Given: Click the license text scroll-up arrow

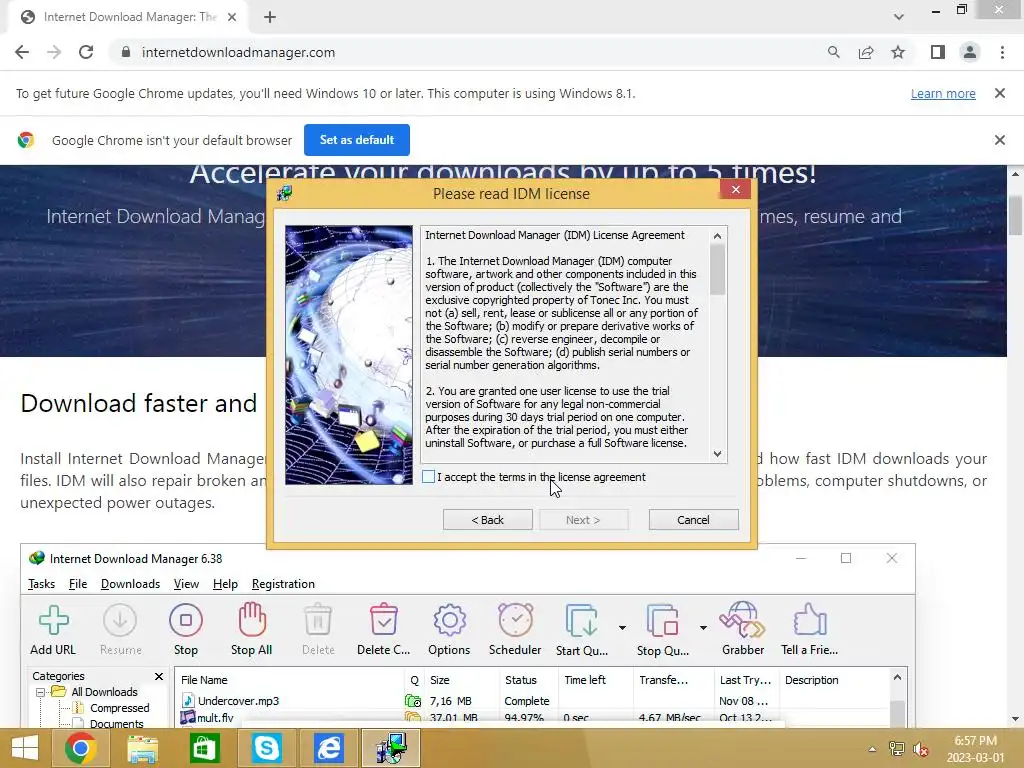Looking at the screenshot, I should (717, 236).
